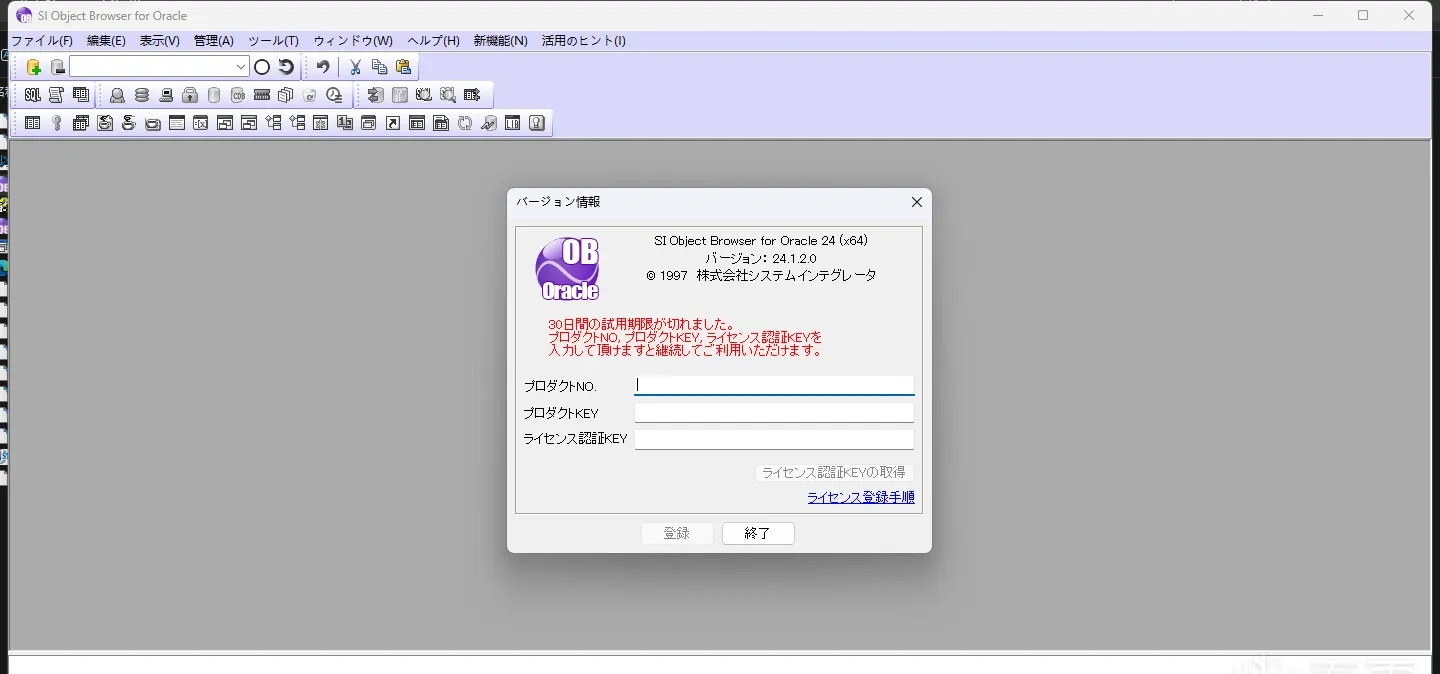
Task: Open the 管理(A) menu
Action: [x=213, y=41]
